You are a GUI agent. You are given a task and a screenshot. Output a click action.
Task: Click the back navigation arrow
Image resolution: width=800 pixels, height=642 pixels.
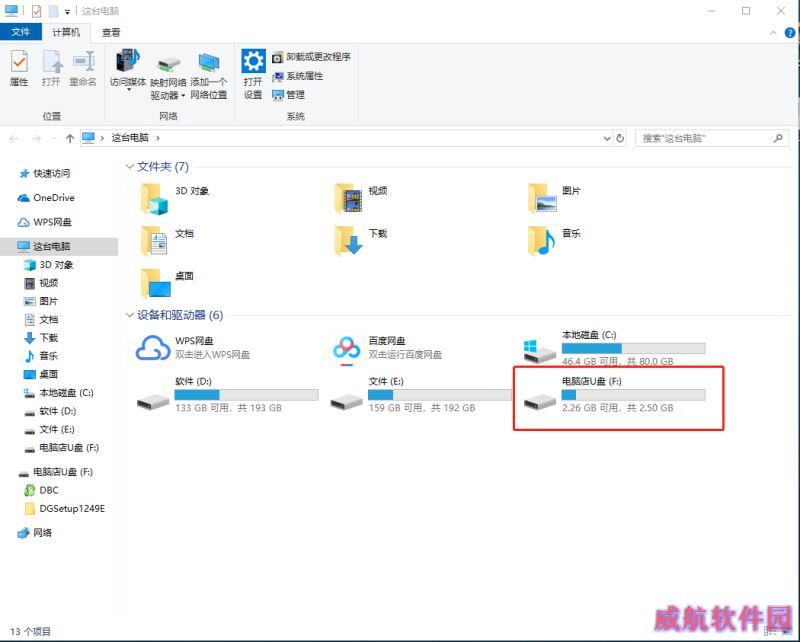point(14,138)
